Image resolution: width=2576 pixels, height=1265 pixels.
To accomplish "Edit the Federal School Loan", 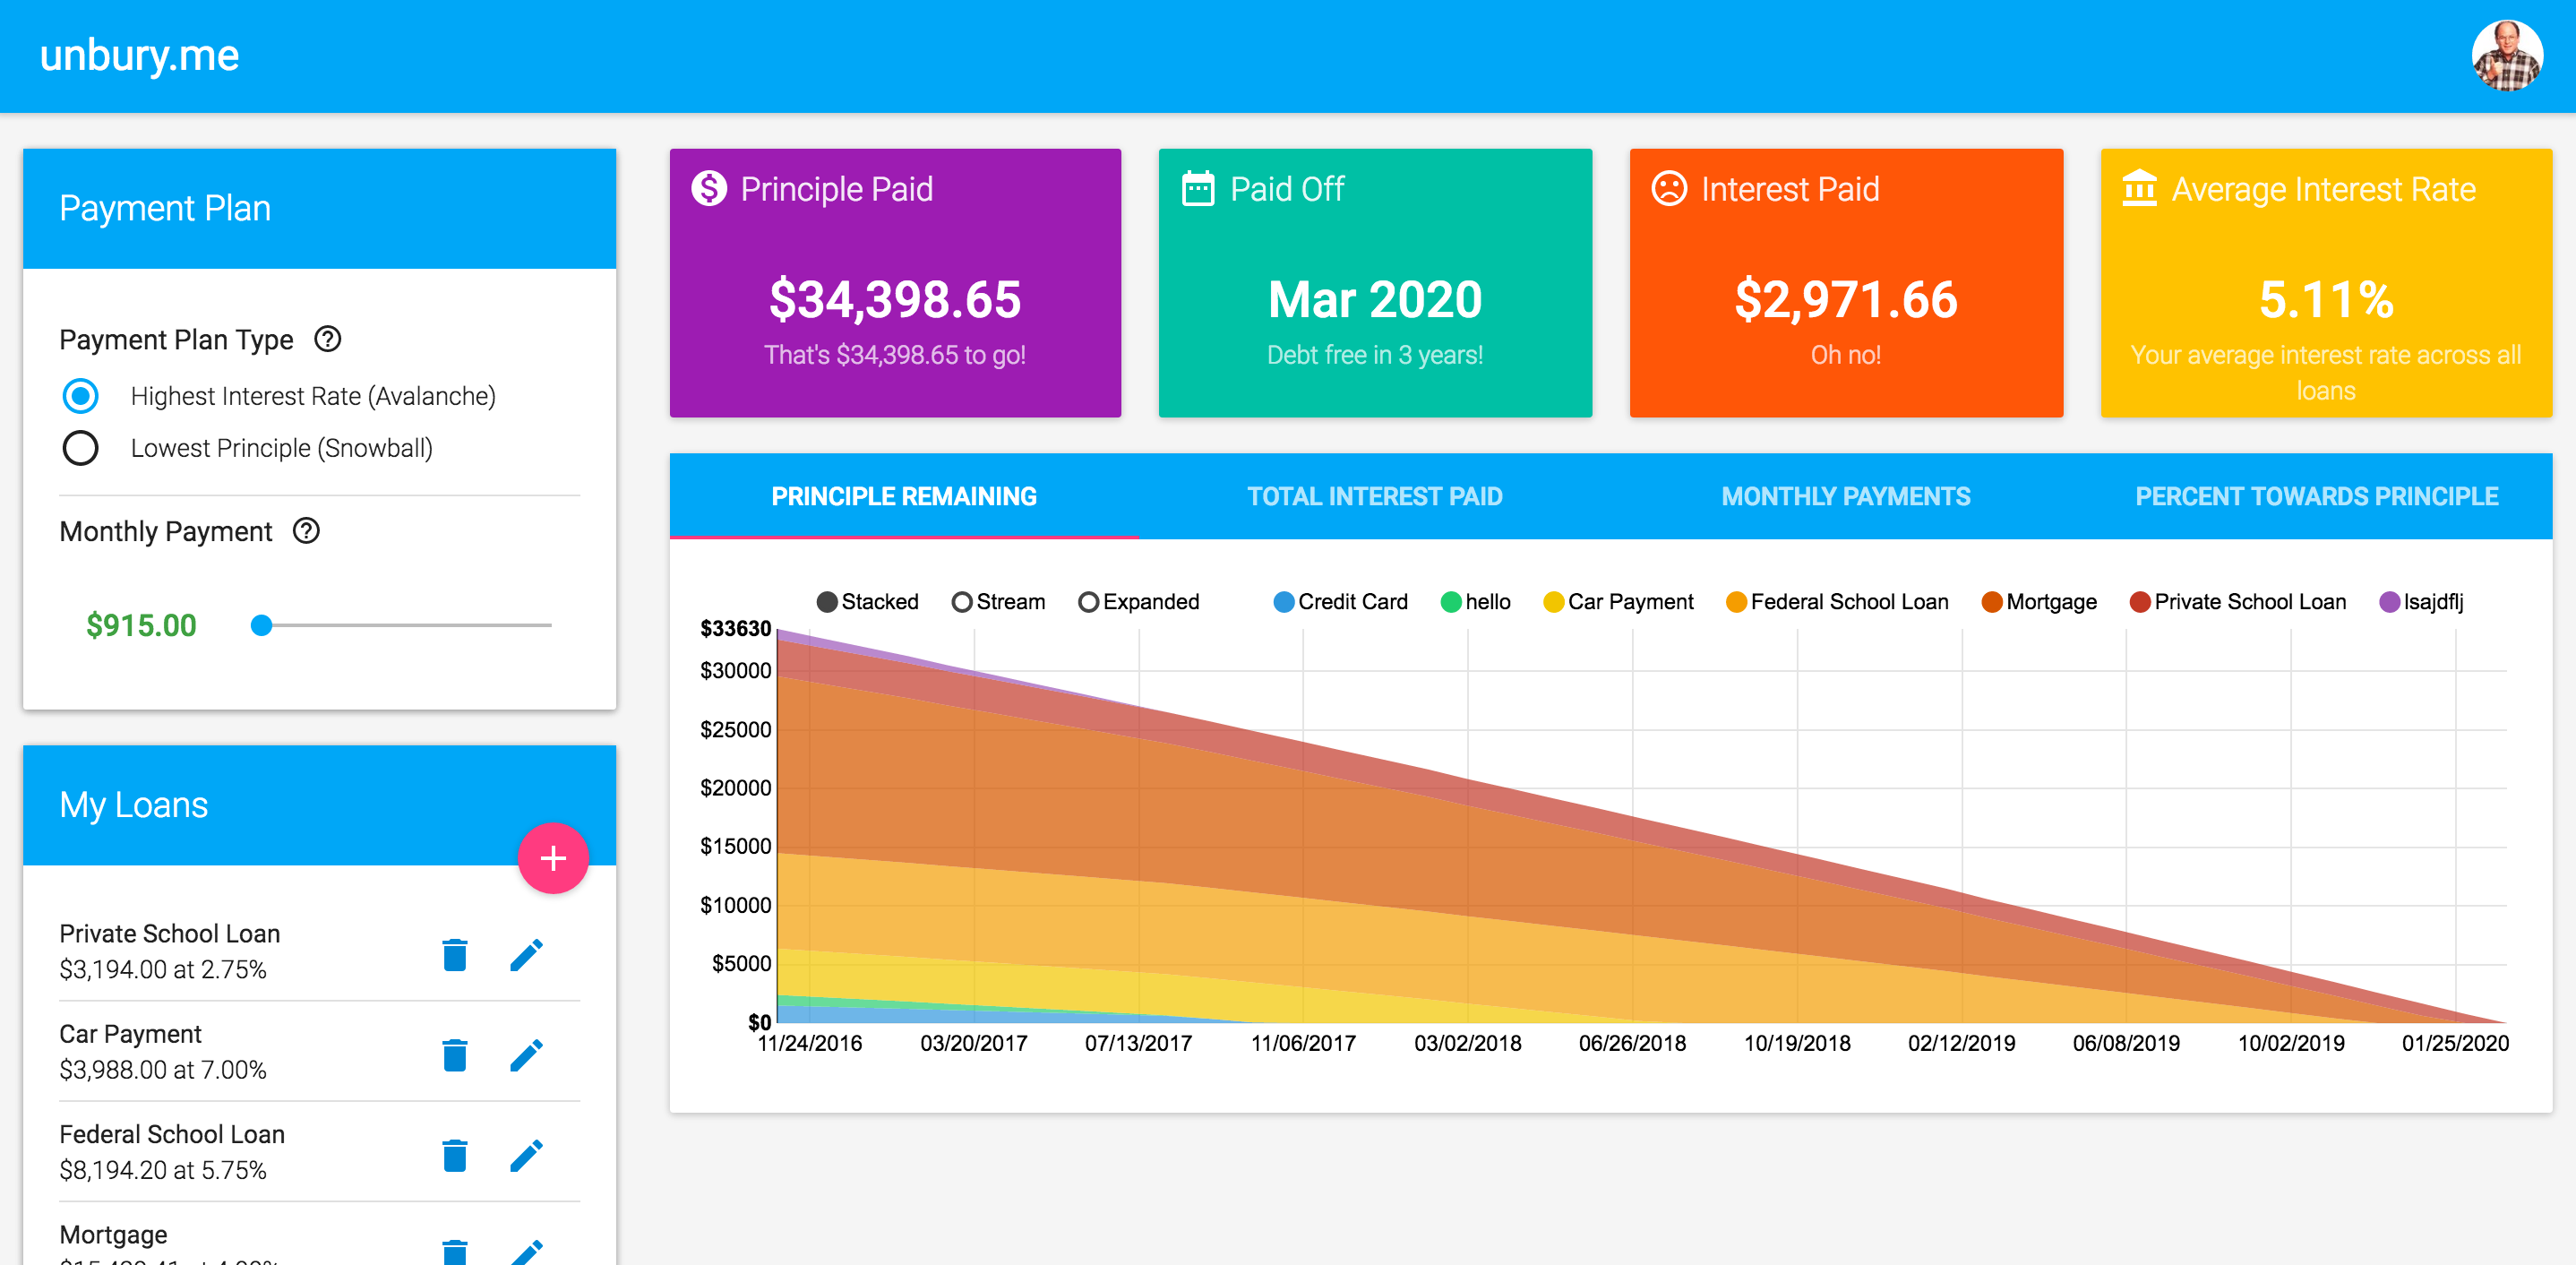I will click(x=526, y=1155).
